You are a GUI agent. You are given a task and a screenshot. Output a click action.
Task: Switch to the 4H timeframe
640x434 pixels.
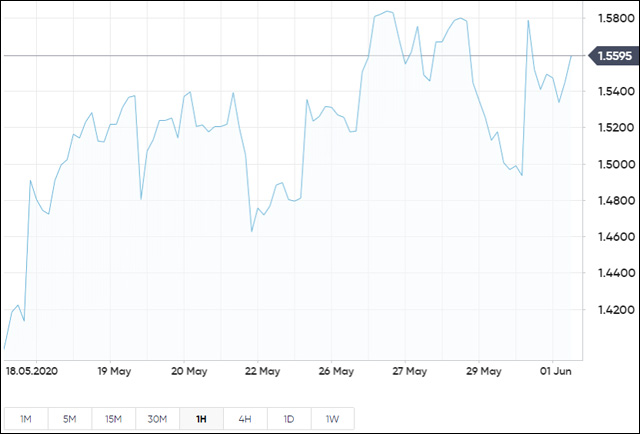245,418
